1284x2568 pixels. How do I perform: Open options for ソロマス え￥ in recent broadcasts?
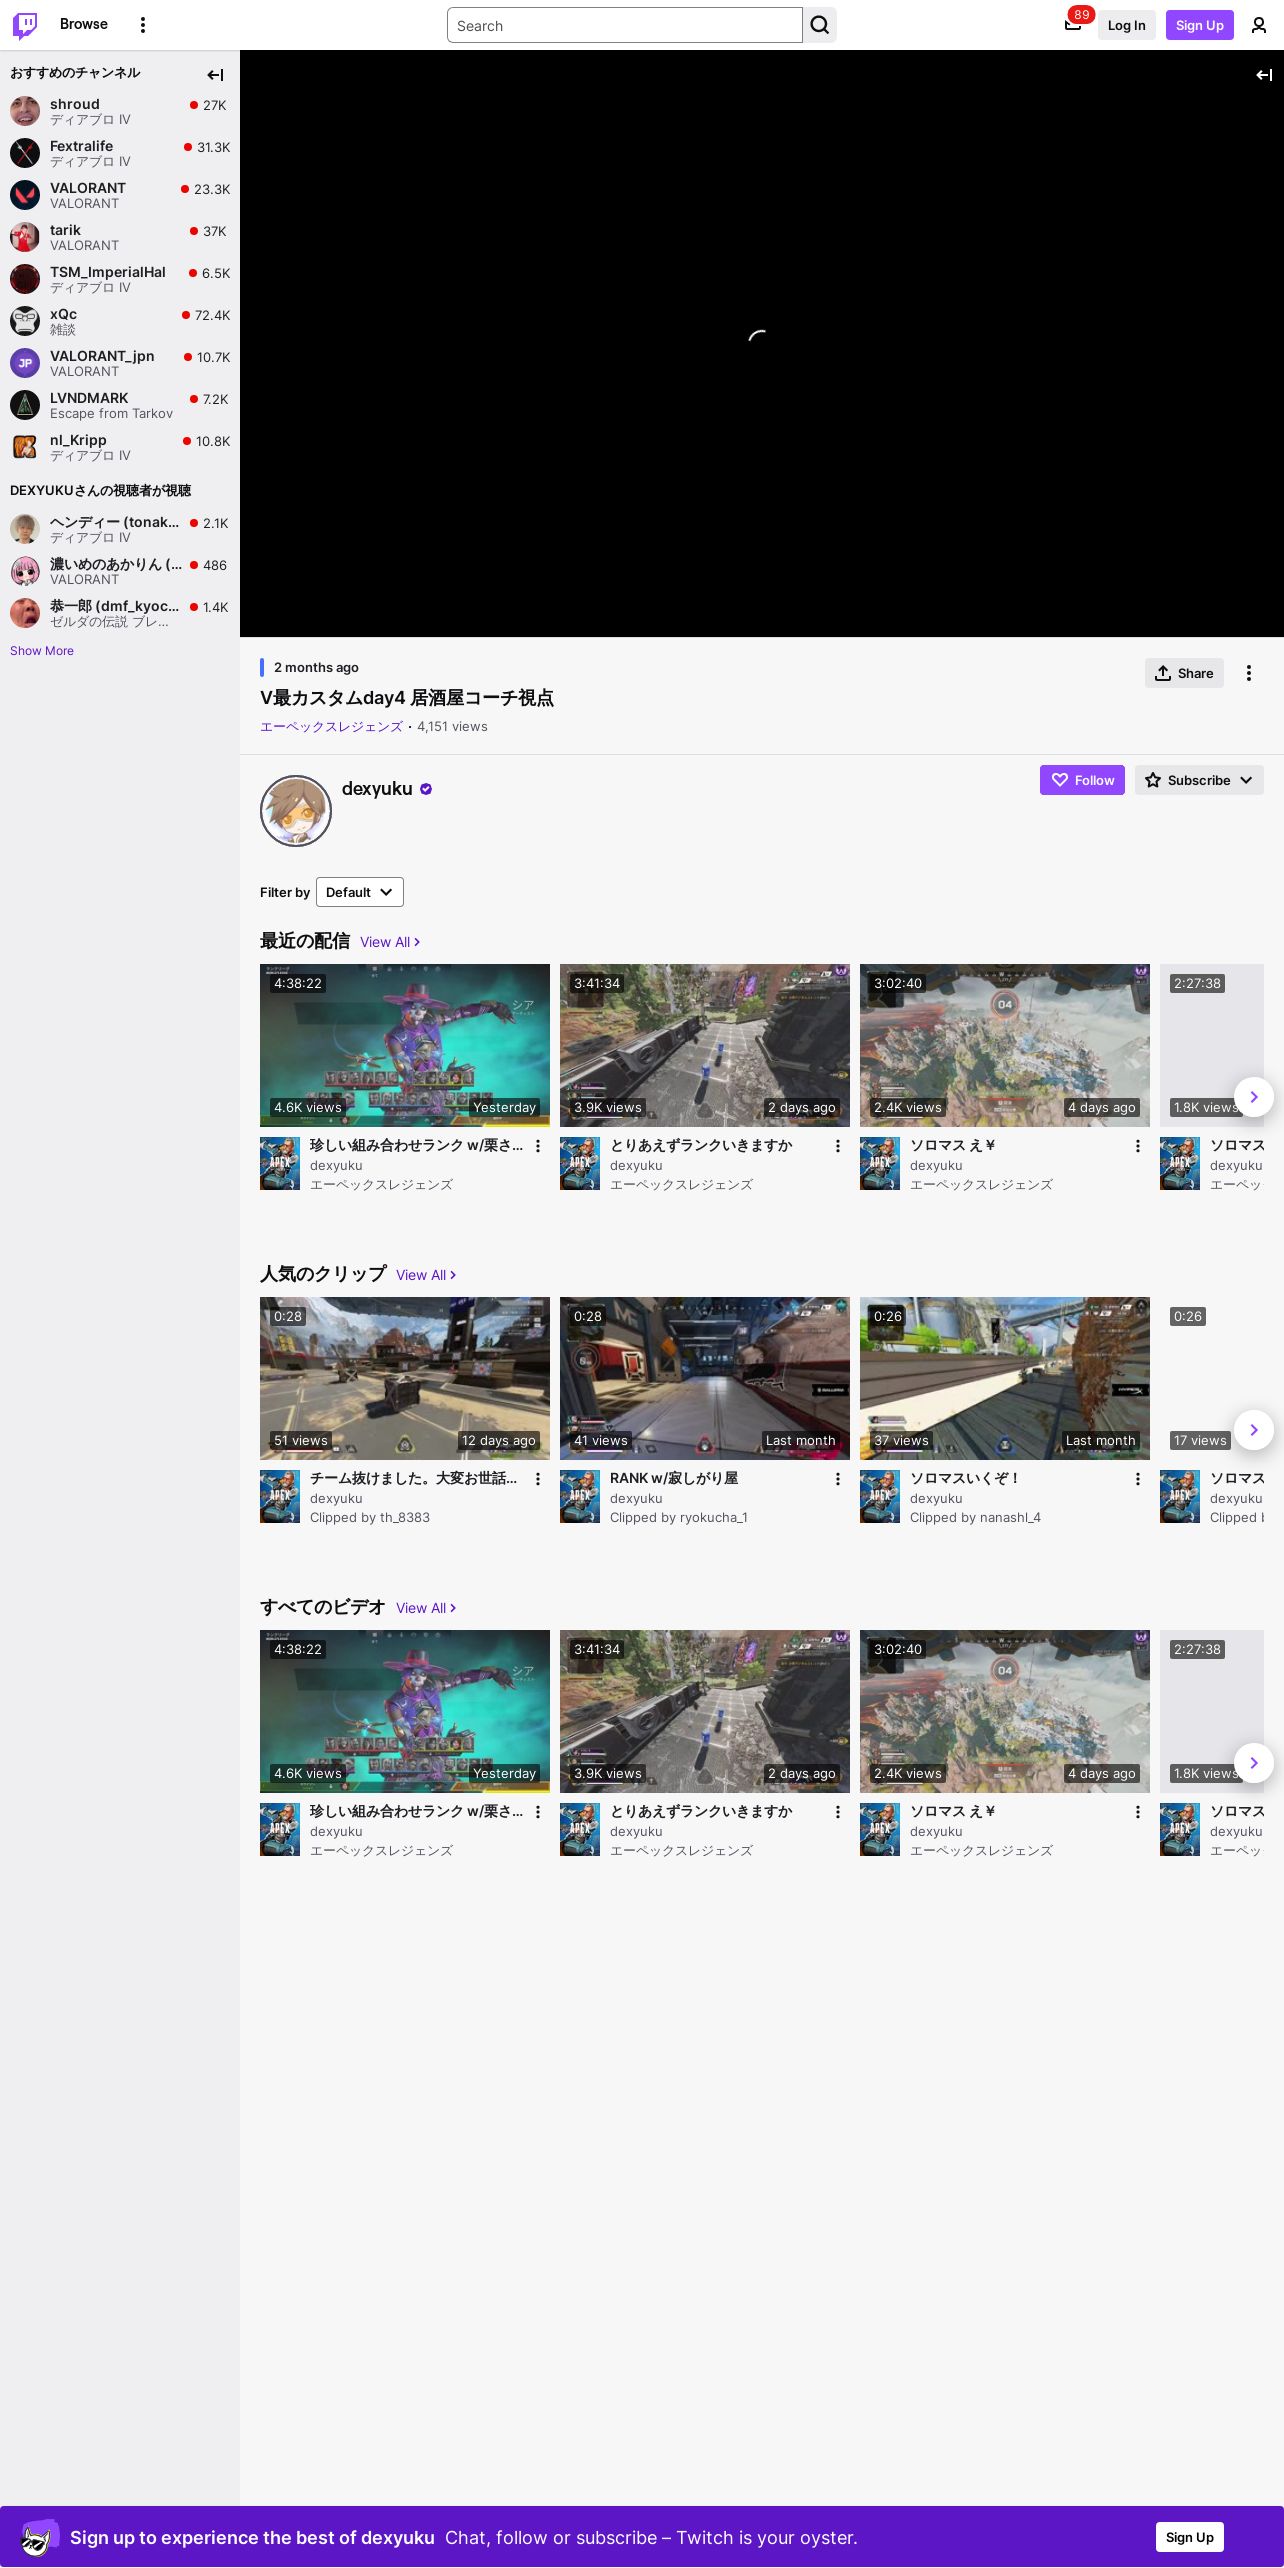1138,1146
